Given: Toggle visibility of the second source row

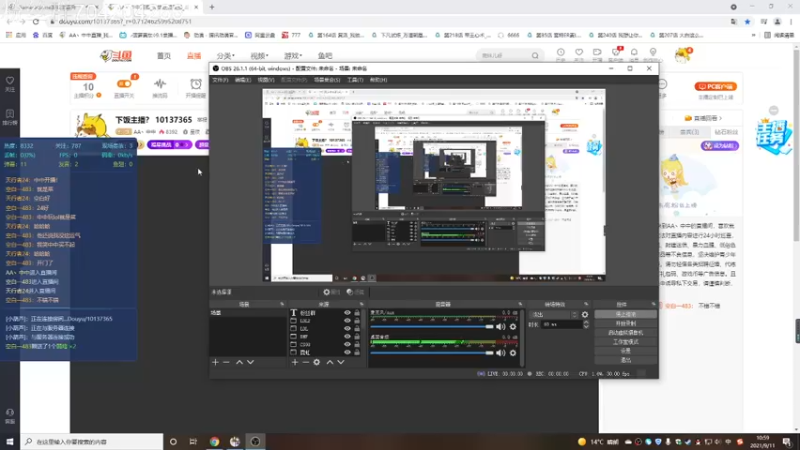Looking at the screenshot, I should (347, 321).
